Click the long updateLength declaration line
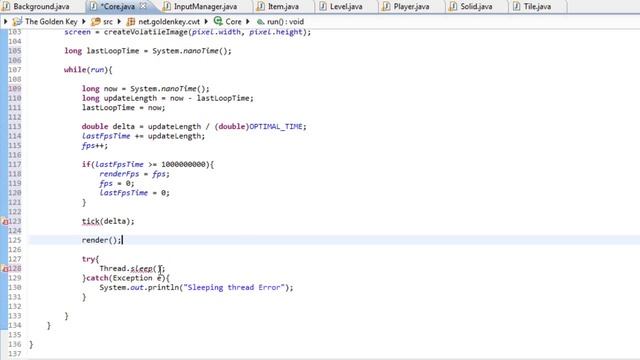This screenshot has width=640, height=360. (167, 98)
